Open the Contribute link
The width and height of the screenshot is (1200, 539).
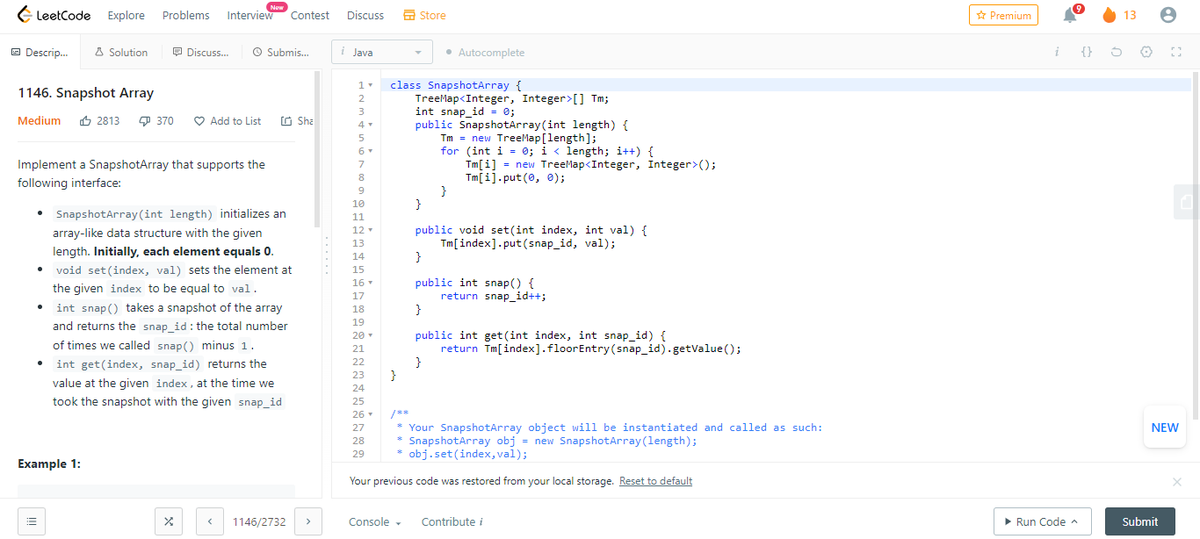pos(453,522)
